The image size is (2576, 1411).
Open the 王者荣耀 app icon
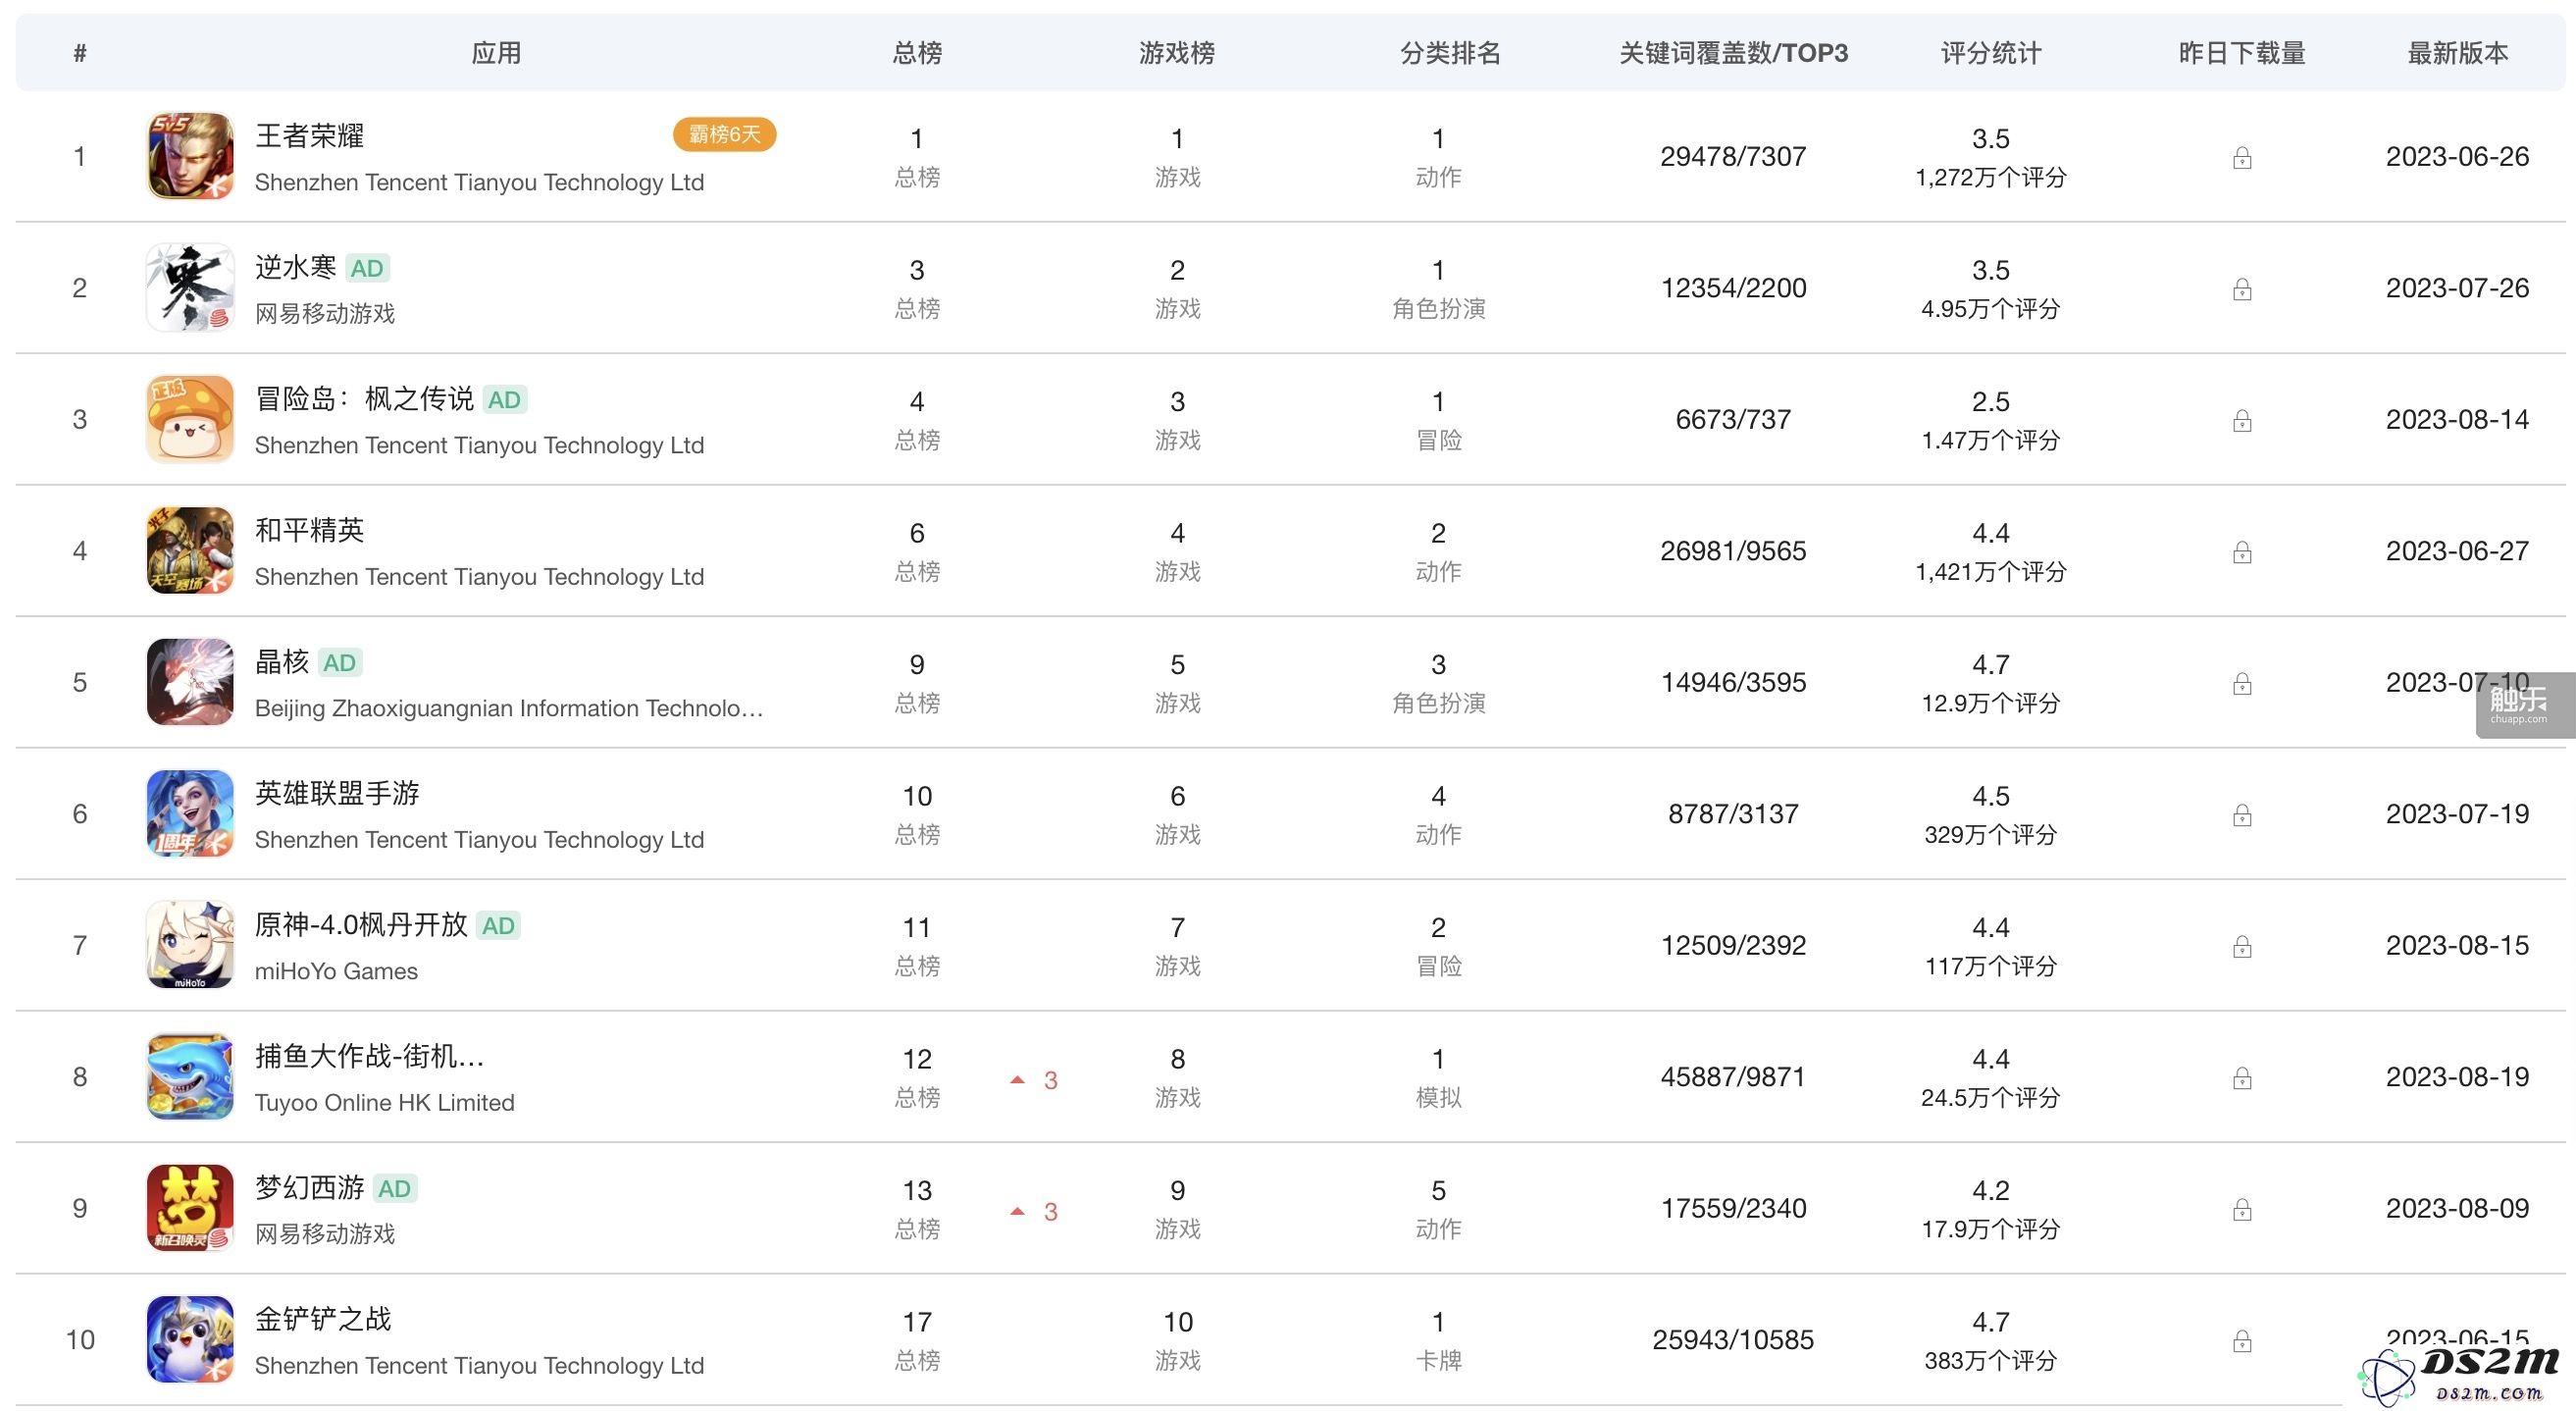coord(190,156)
